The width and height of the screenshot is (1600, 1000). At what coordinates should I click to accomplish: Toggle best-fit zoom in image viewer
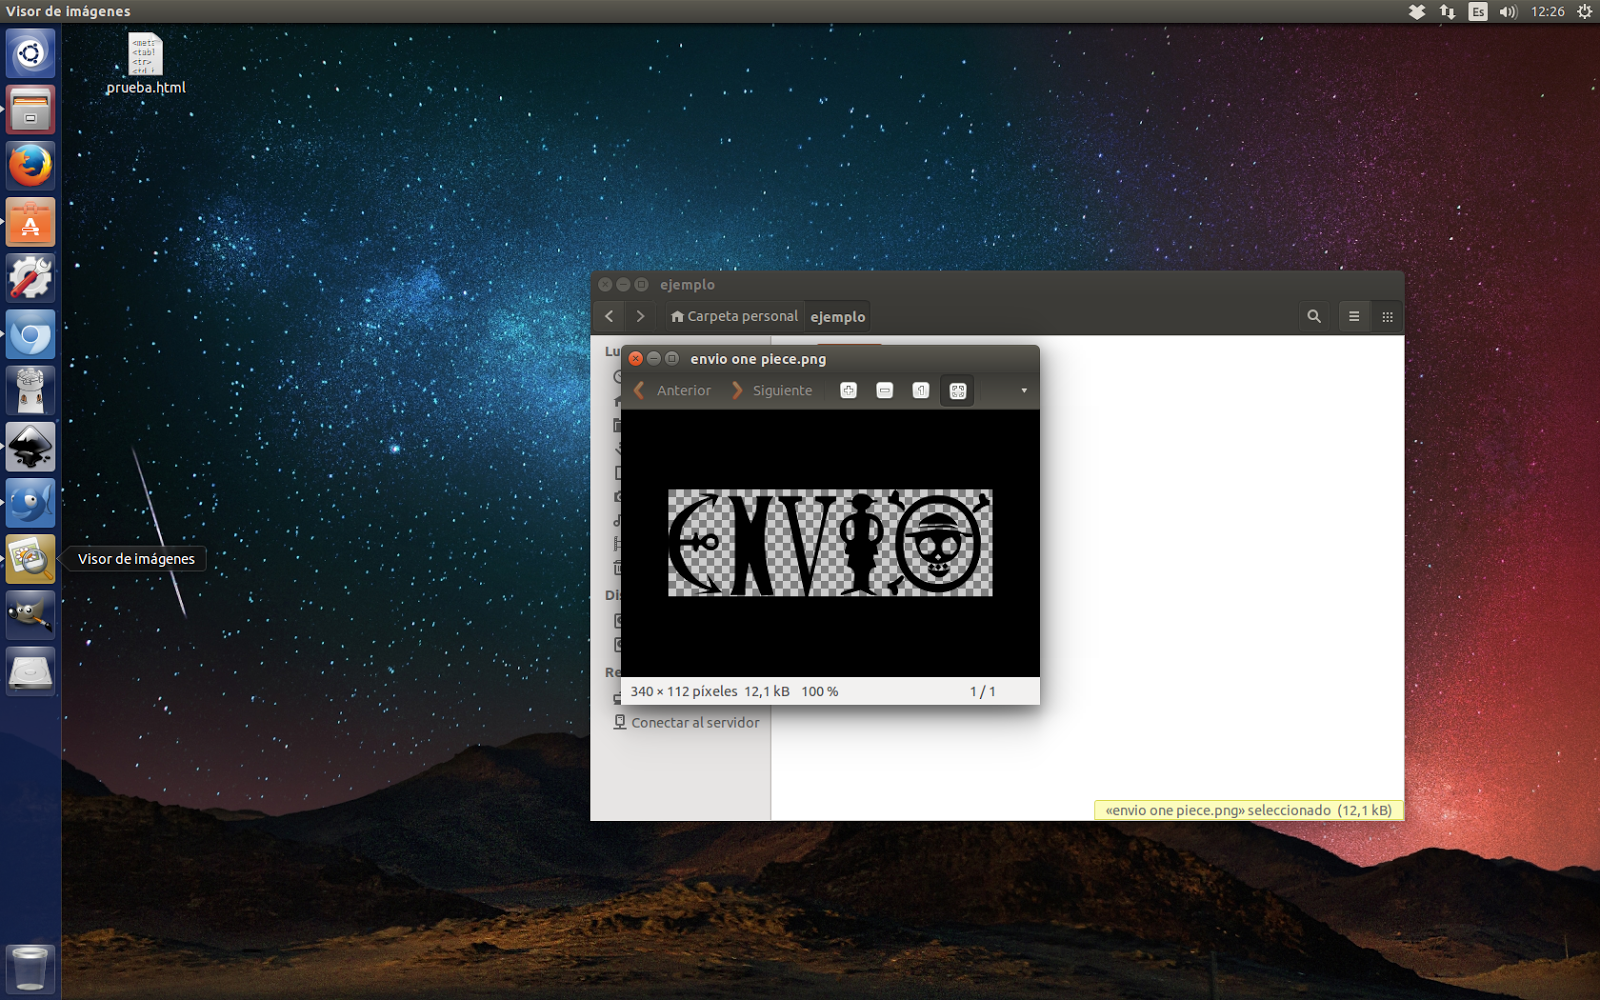(957, 391)
